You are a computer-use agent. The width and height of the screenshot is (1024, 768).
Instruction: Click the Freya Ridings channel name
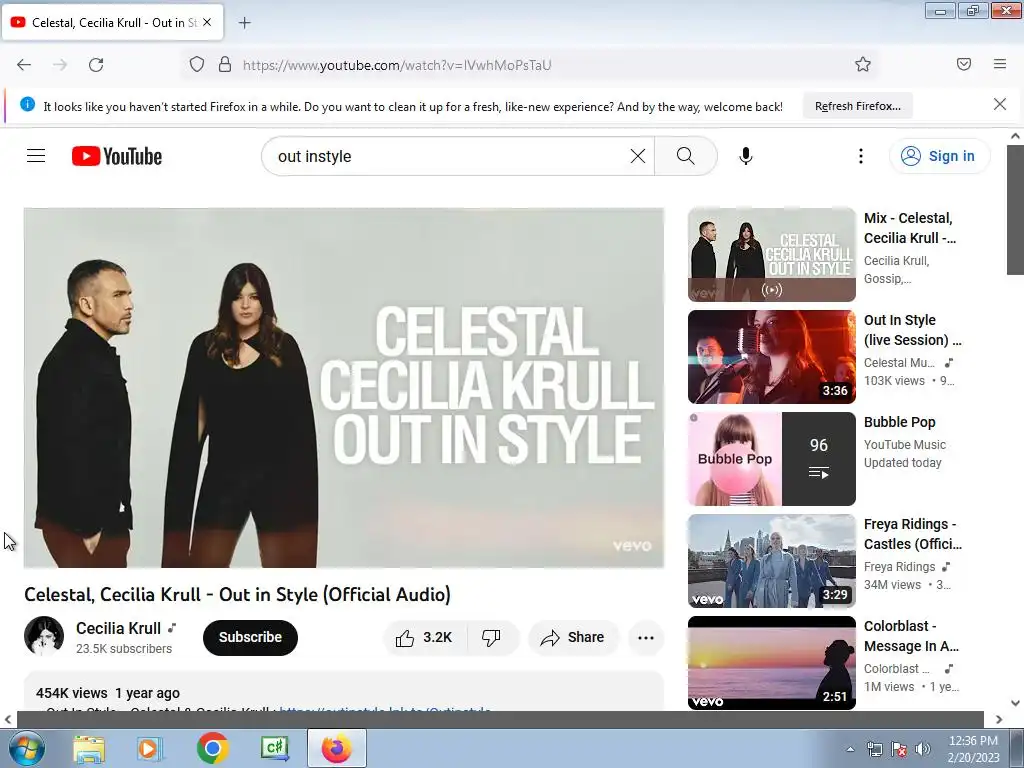899,567
